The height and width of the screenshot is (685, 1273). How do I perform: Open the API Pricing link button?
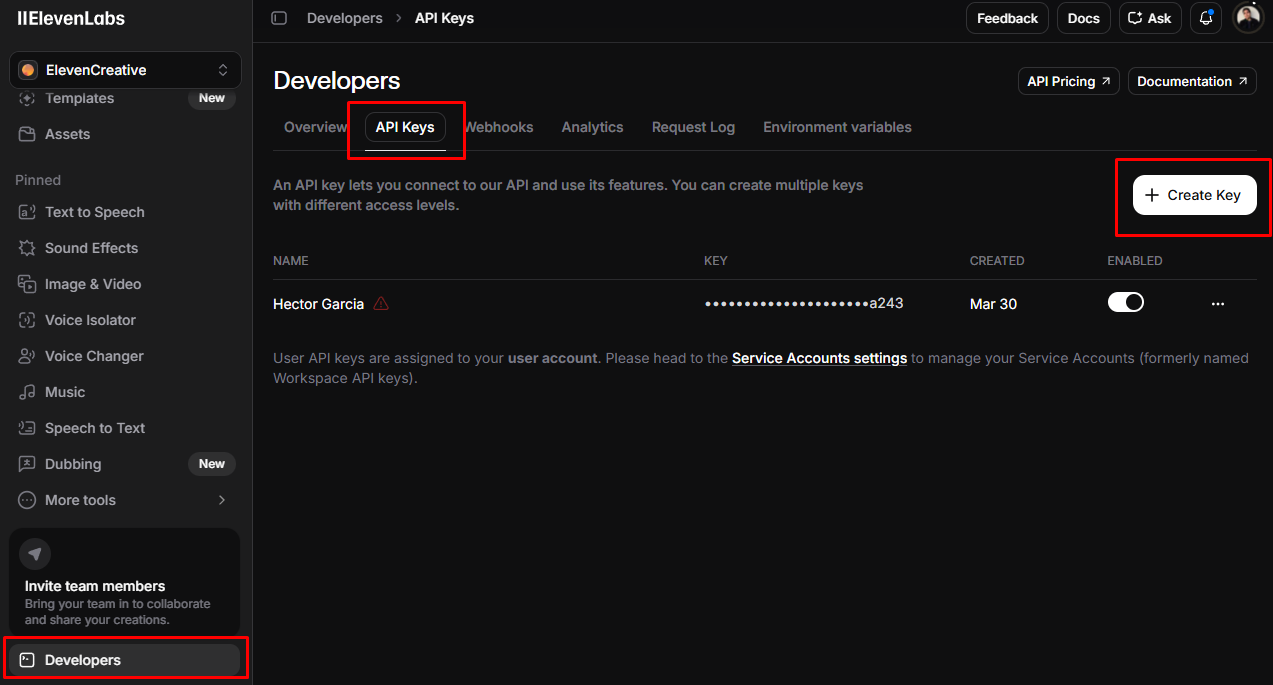coord(1068,81)
